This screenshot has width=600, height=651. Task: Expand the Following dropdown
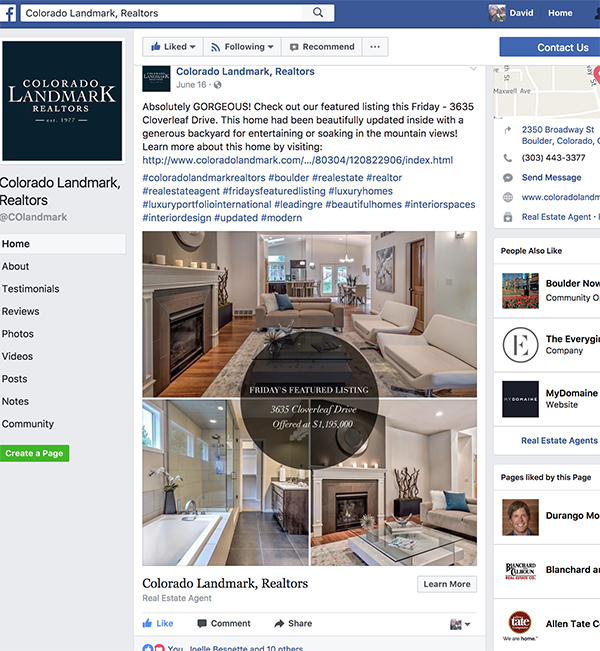pos(242,47)
